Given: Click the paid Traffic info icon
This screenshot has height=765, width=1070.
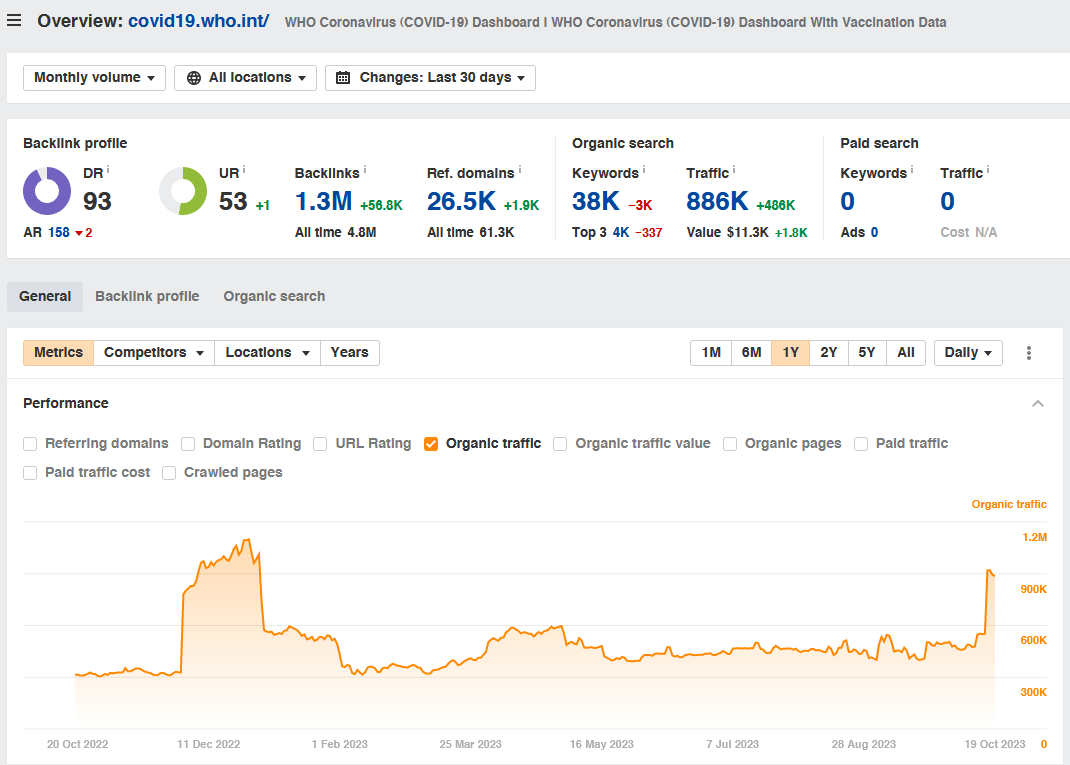Looking at the screenshot, I should coord(987,169).
